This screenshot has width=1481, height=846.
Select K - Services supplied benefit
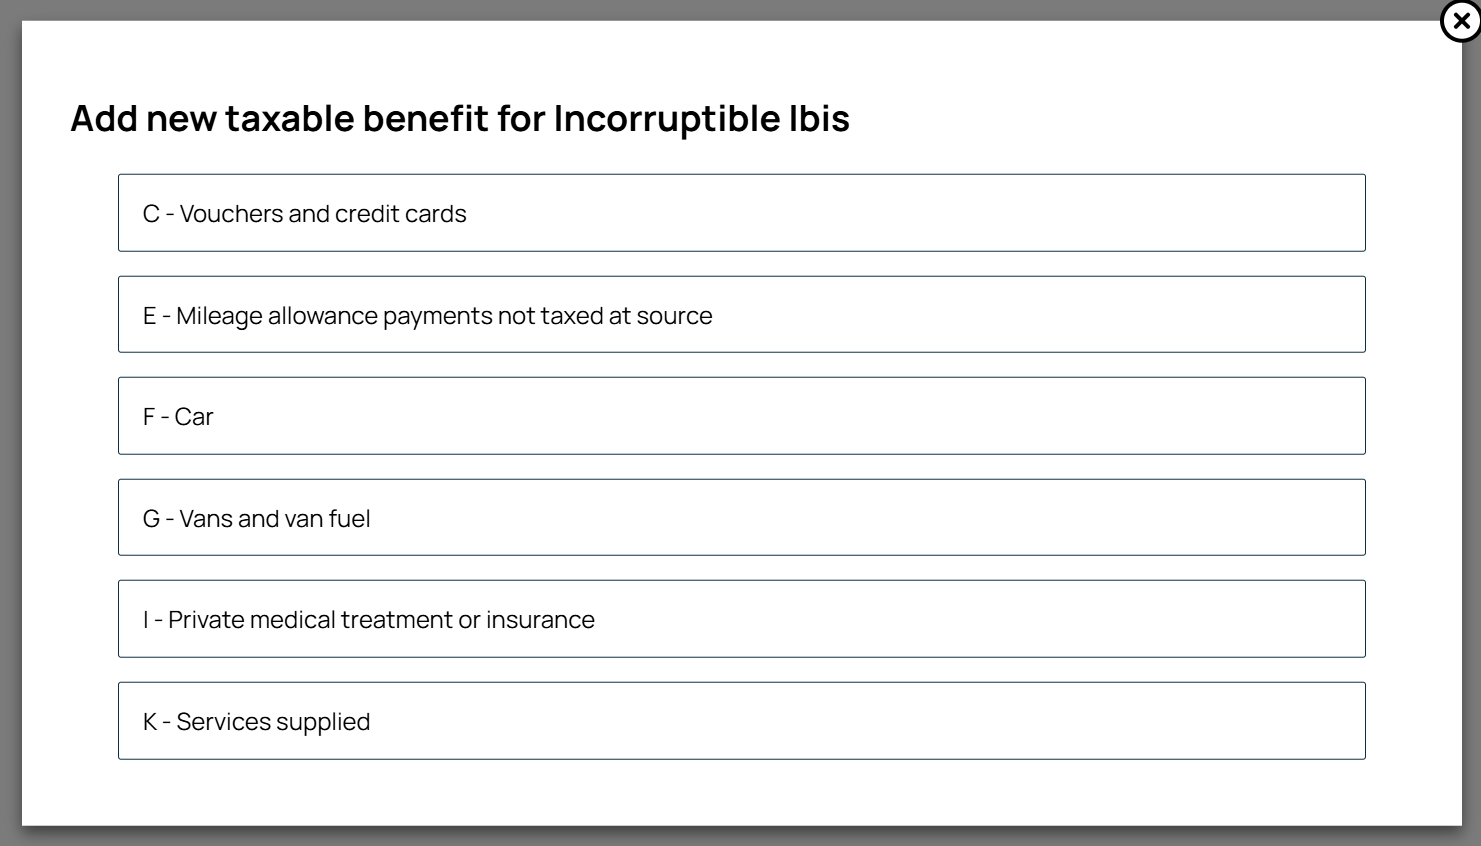click(x=741, y=721)
